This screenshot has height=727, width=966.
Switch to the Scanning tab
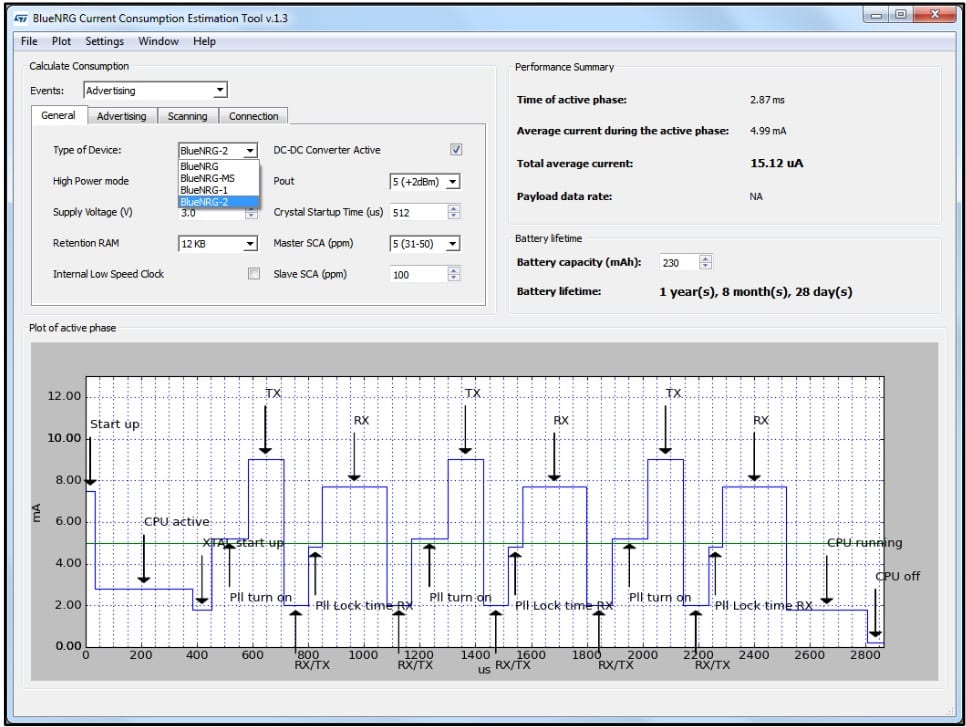(187, 116)
